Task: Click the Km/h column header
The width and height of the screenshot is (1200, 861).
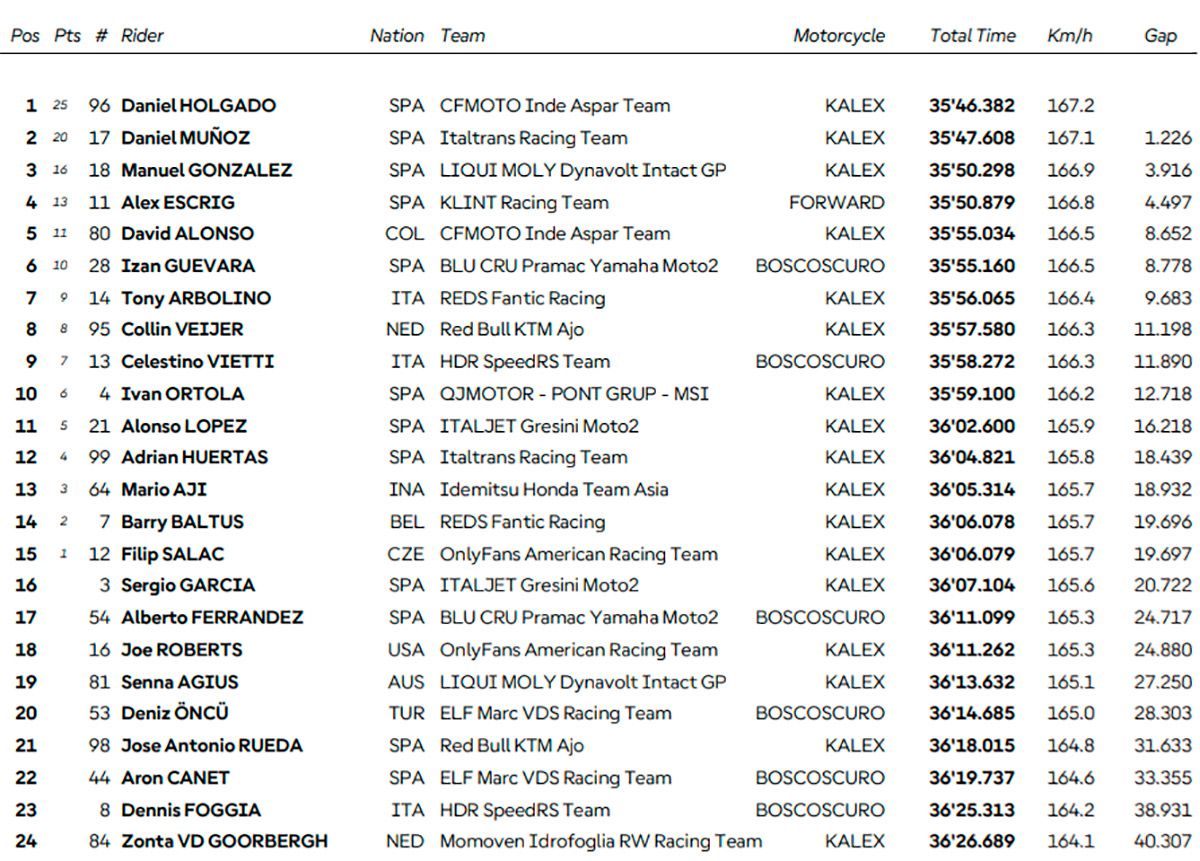Action: pyautogui.click(x=1069, y=36)
